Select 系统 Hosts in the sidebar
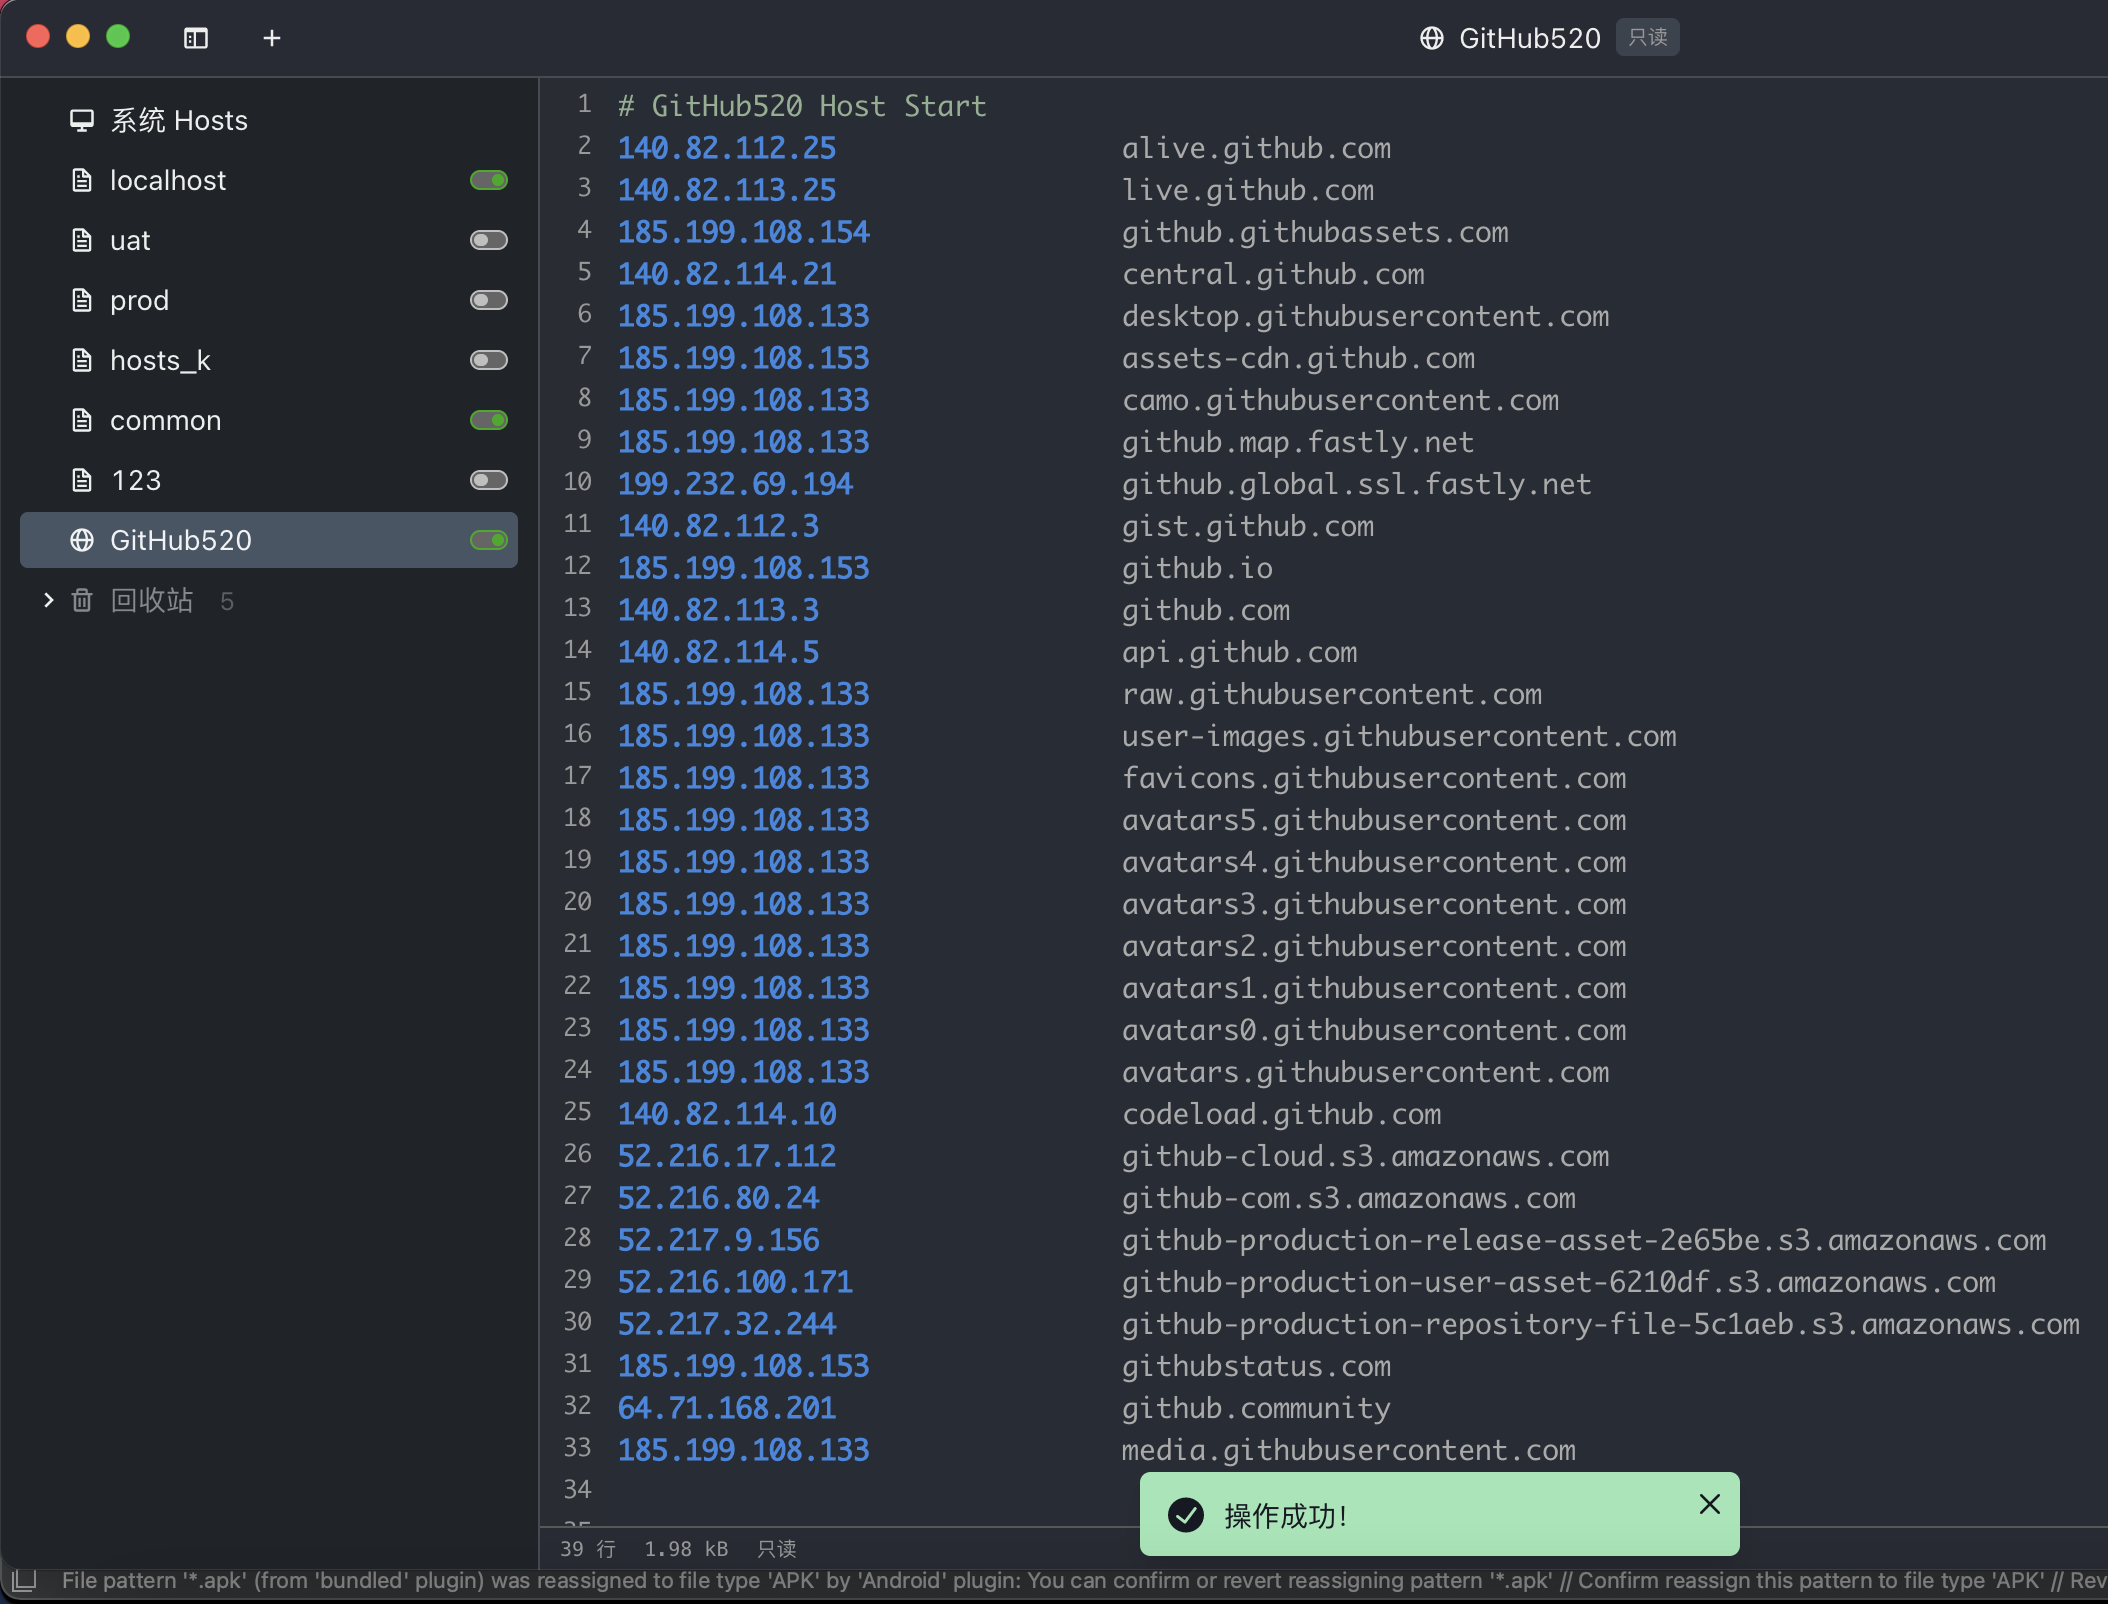The width and height of the screenshot is (2108, 1604). click(269, 120)
